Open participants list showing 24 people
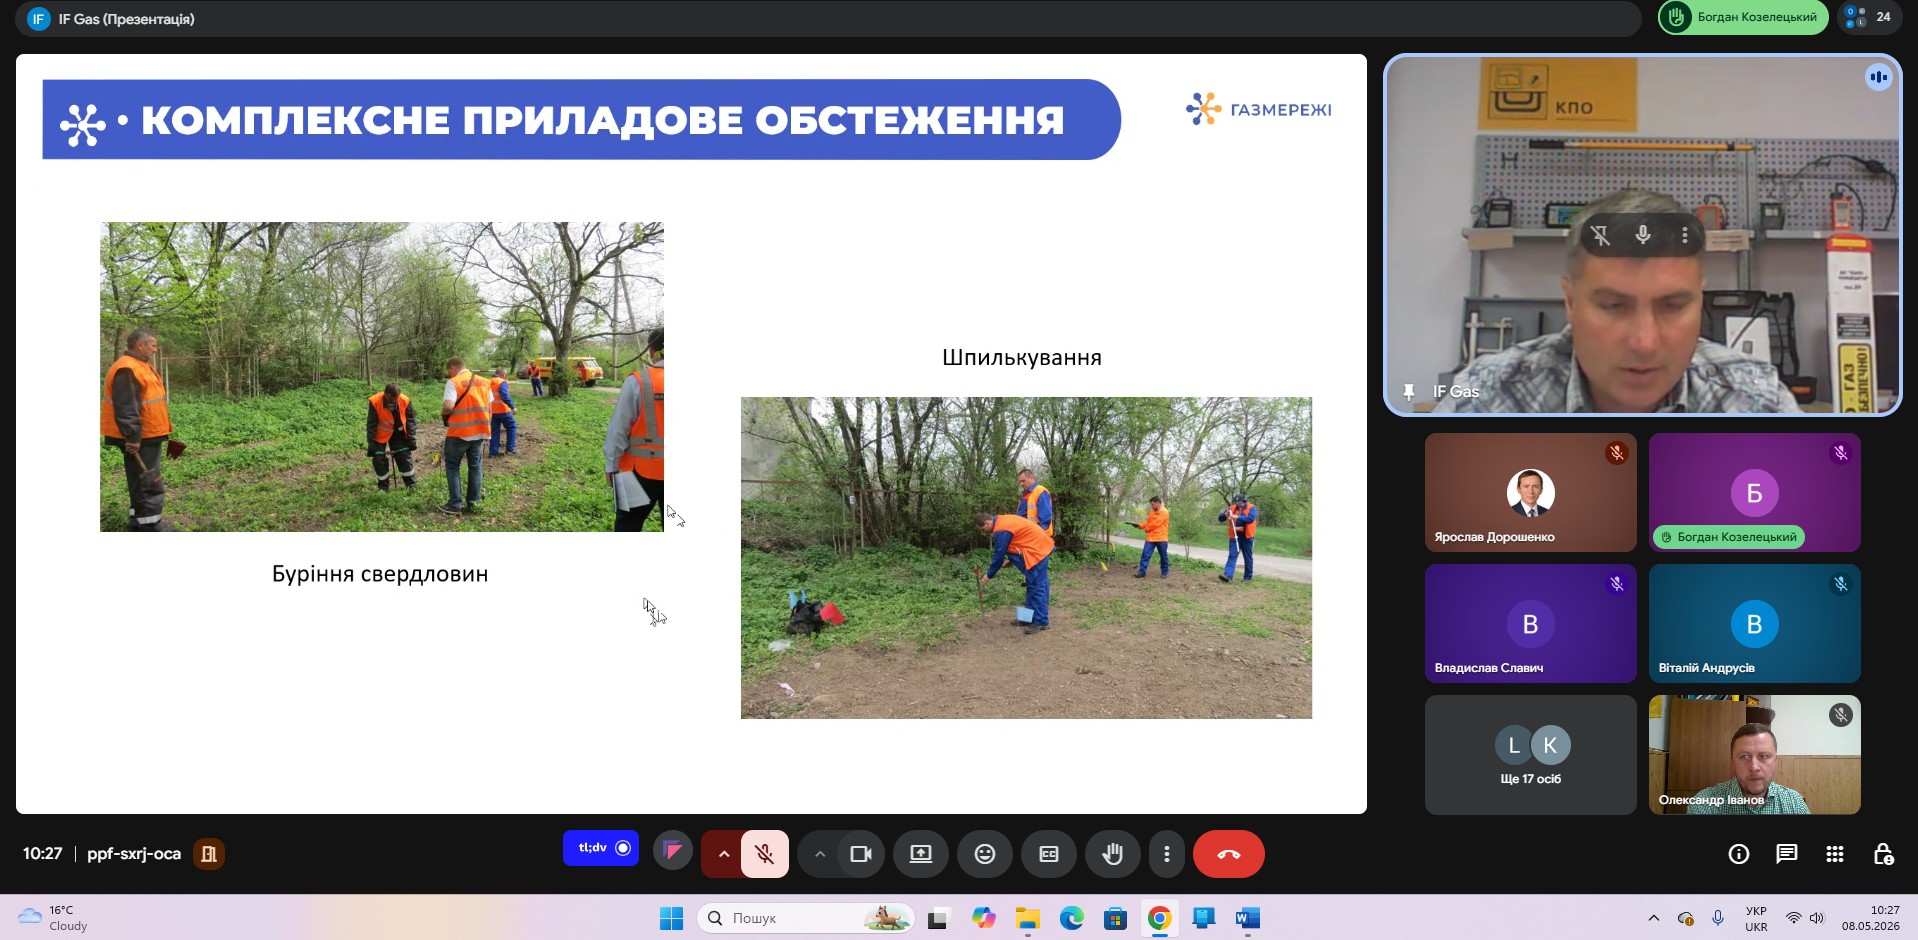This screenshot has height=940, width=1918. [x=1870, y=17]
